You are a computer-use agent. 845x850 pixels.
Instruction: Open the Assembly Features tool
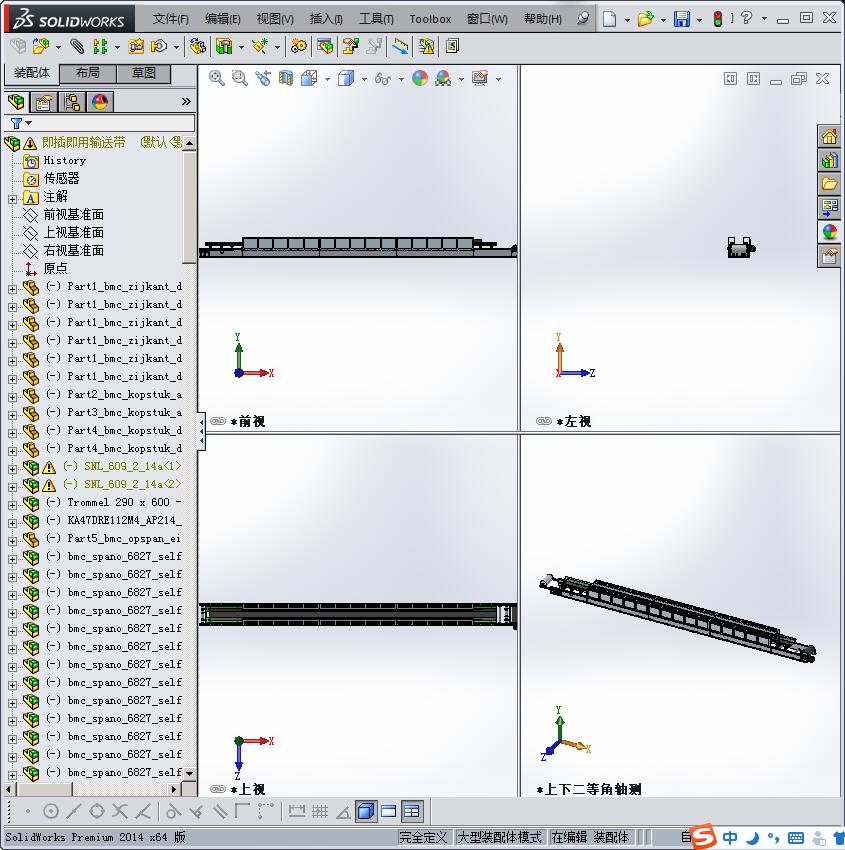point(224,47)
